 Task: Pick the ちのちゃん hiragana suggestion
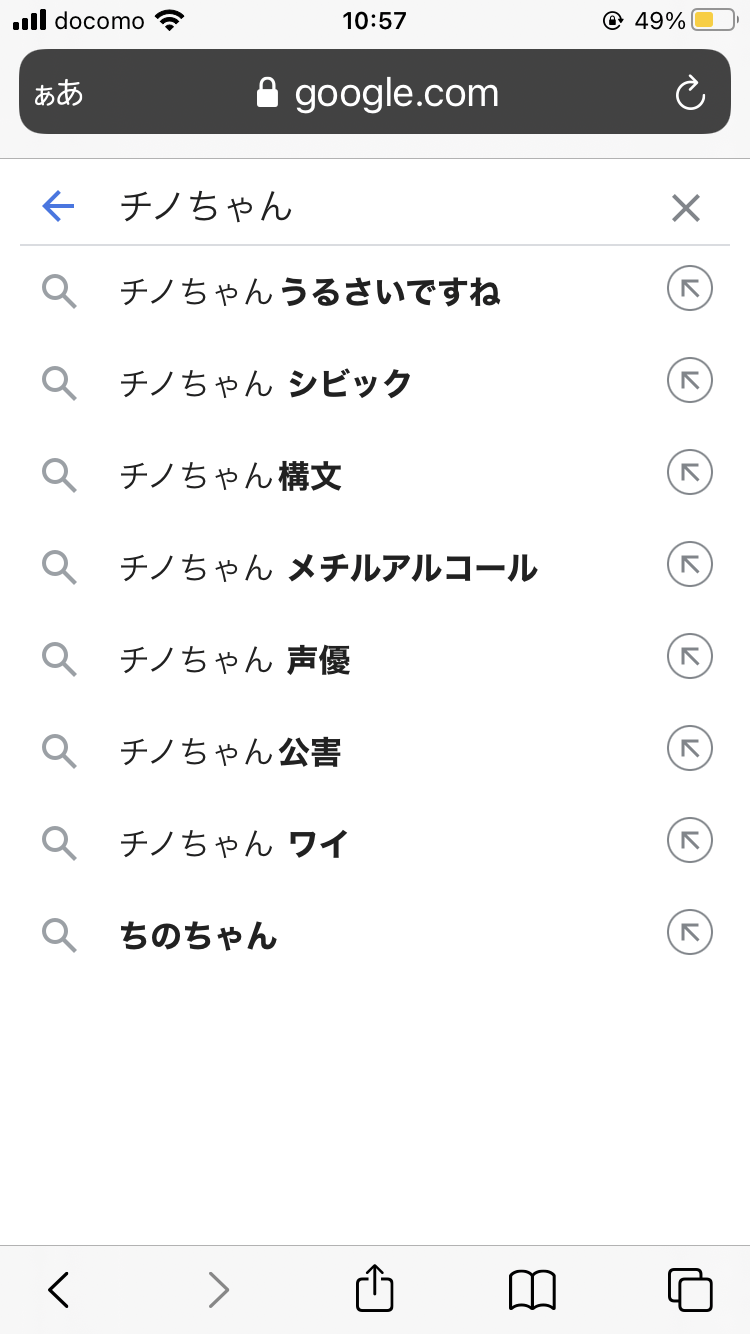coord(198,937)
